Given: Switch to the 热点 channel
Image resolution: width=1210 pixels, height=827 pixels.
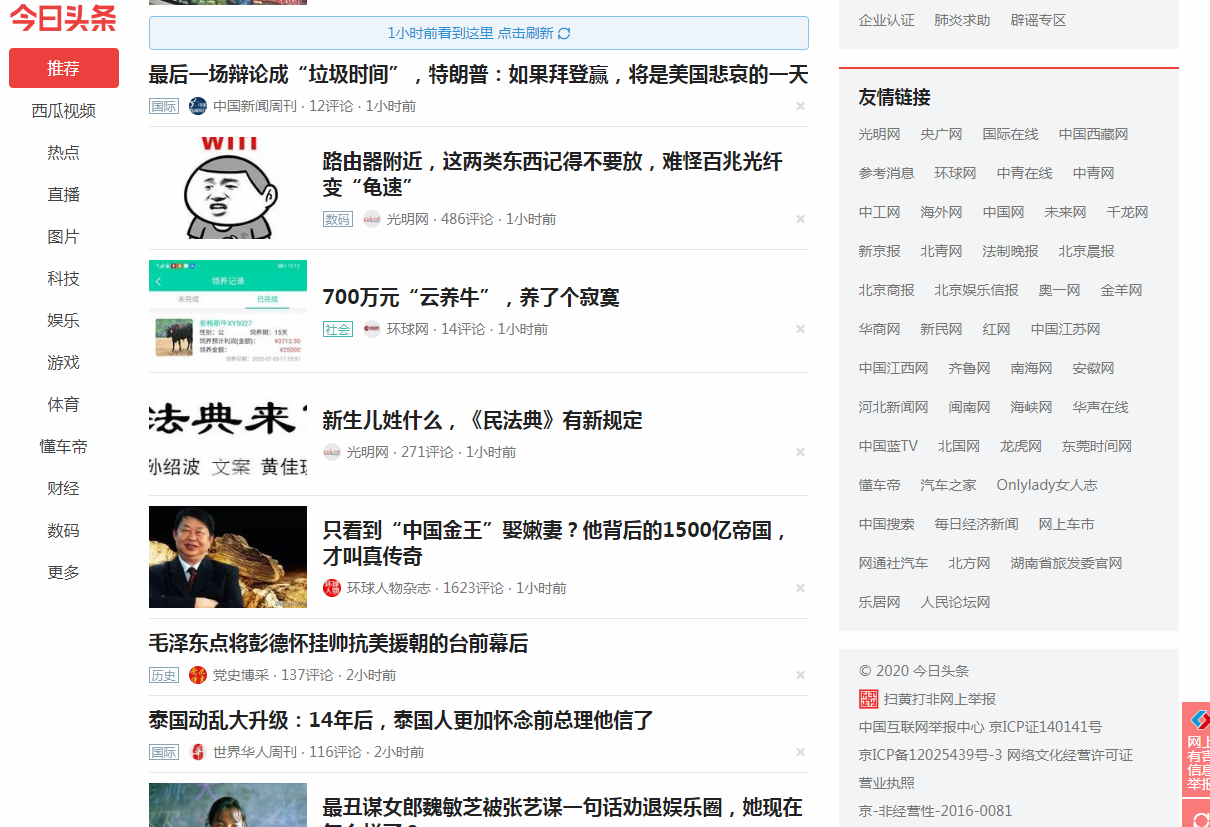Looking at the screenshot, I should 64,153.
